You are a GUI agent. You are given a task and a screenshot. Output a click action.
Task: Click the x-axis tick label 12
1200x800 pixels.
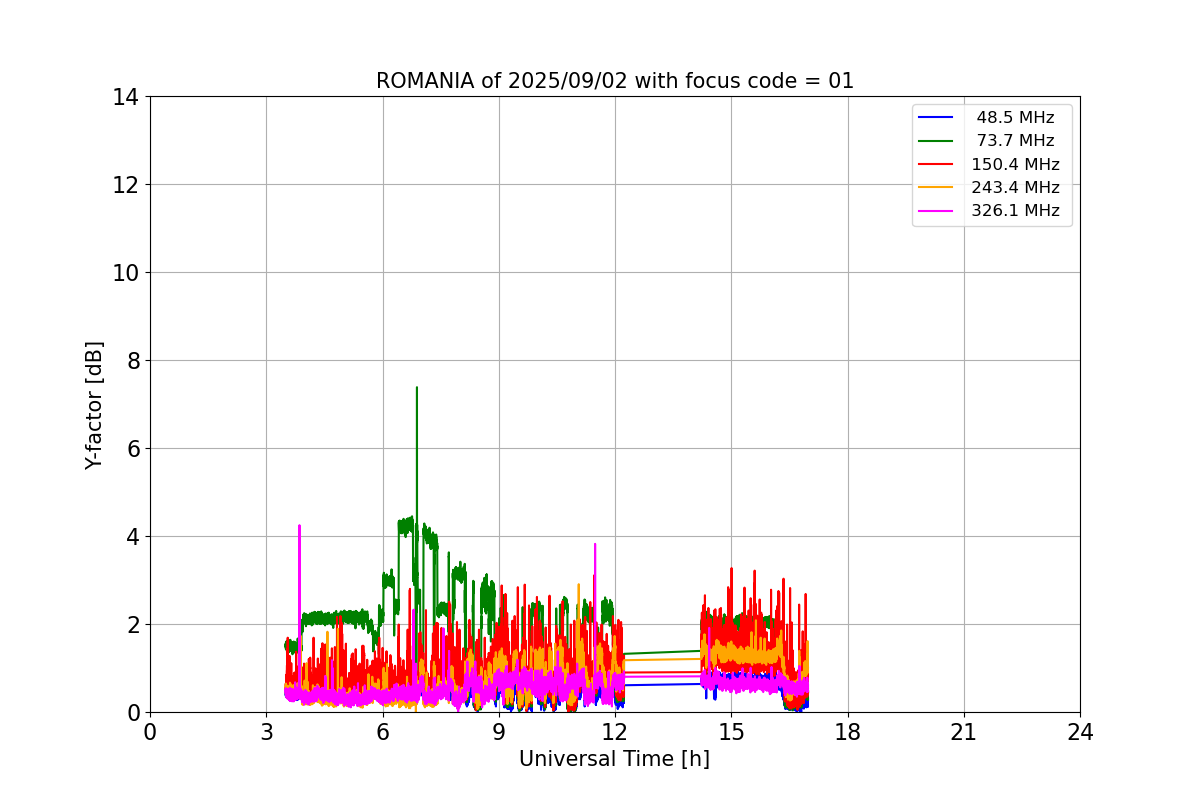pos(615,732)
